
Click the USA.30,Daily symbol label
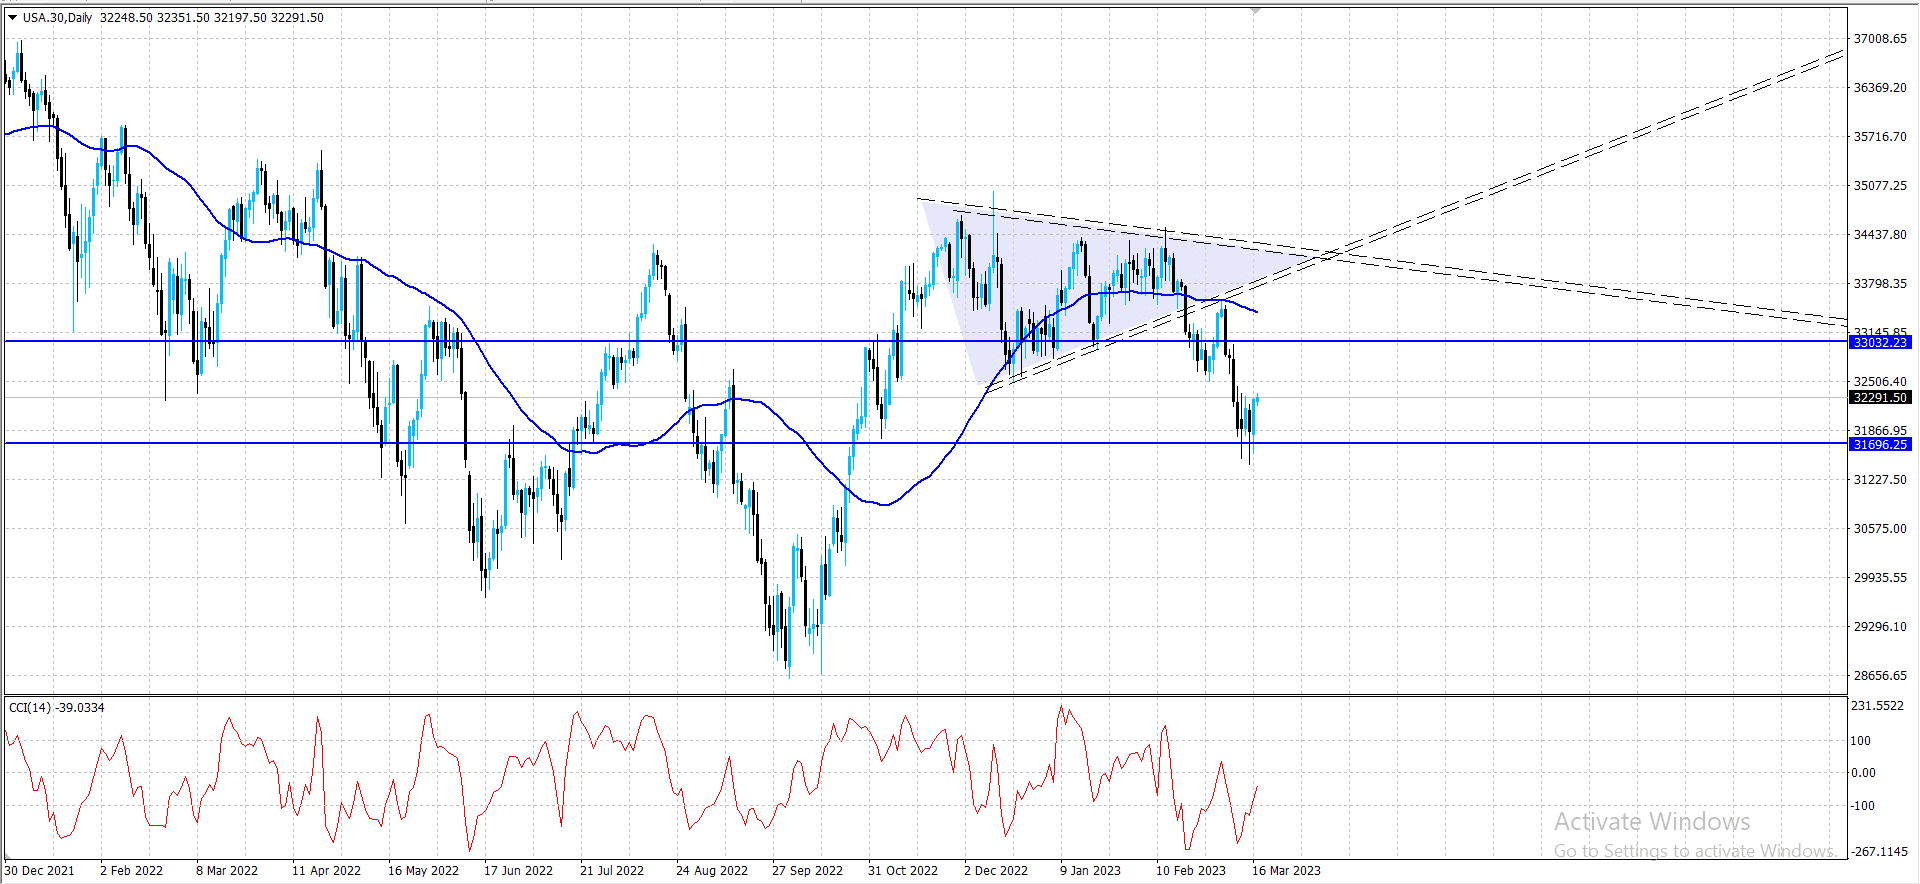58,17
